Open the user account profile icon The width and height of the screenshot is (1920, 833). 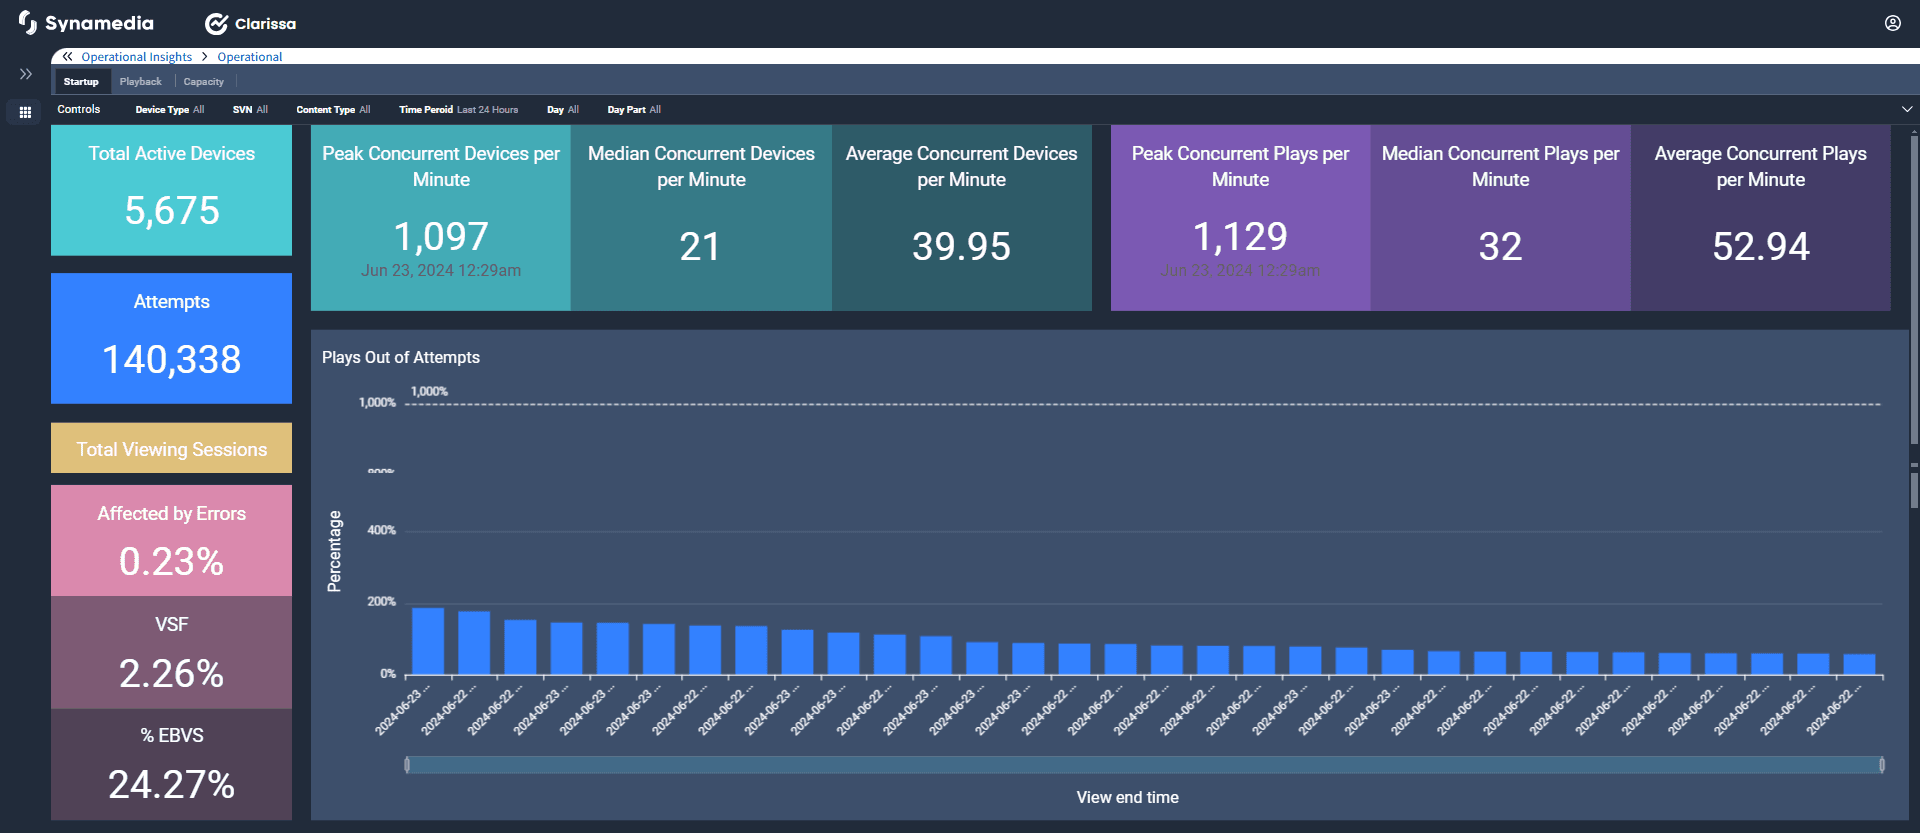(1892, 23)
